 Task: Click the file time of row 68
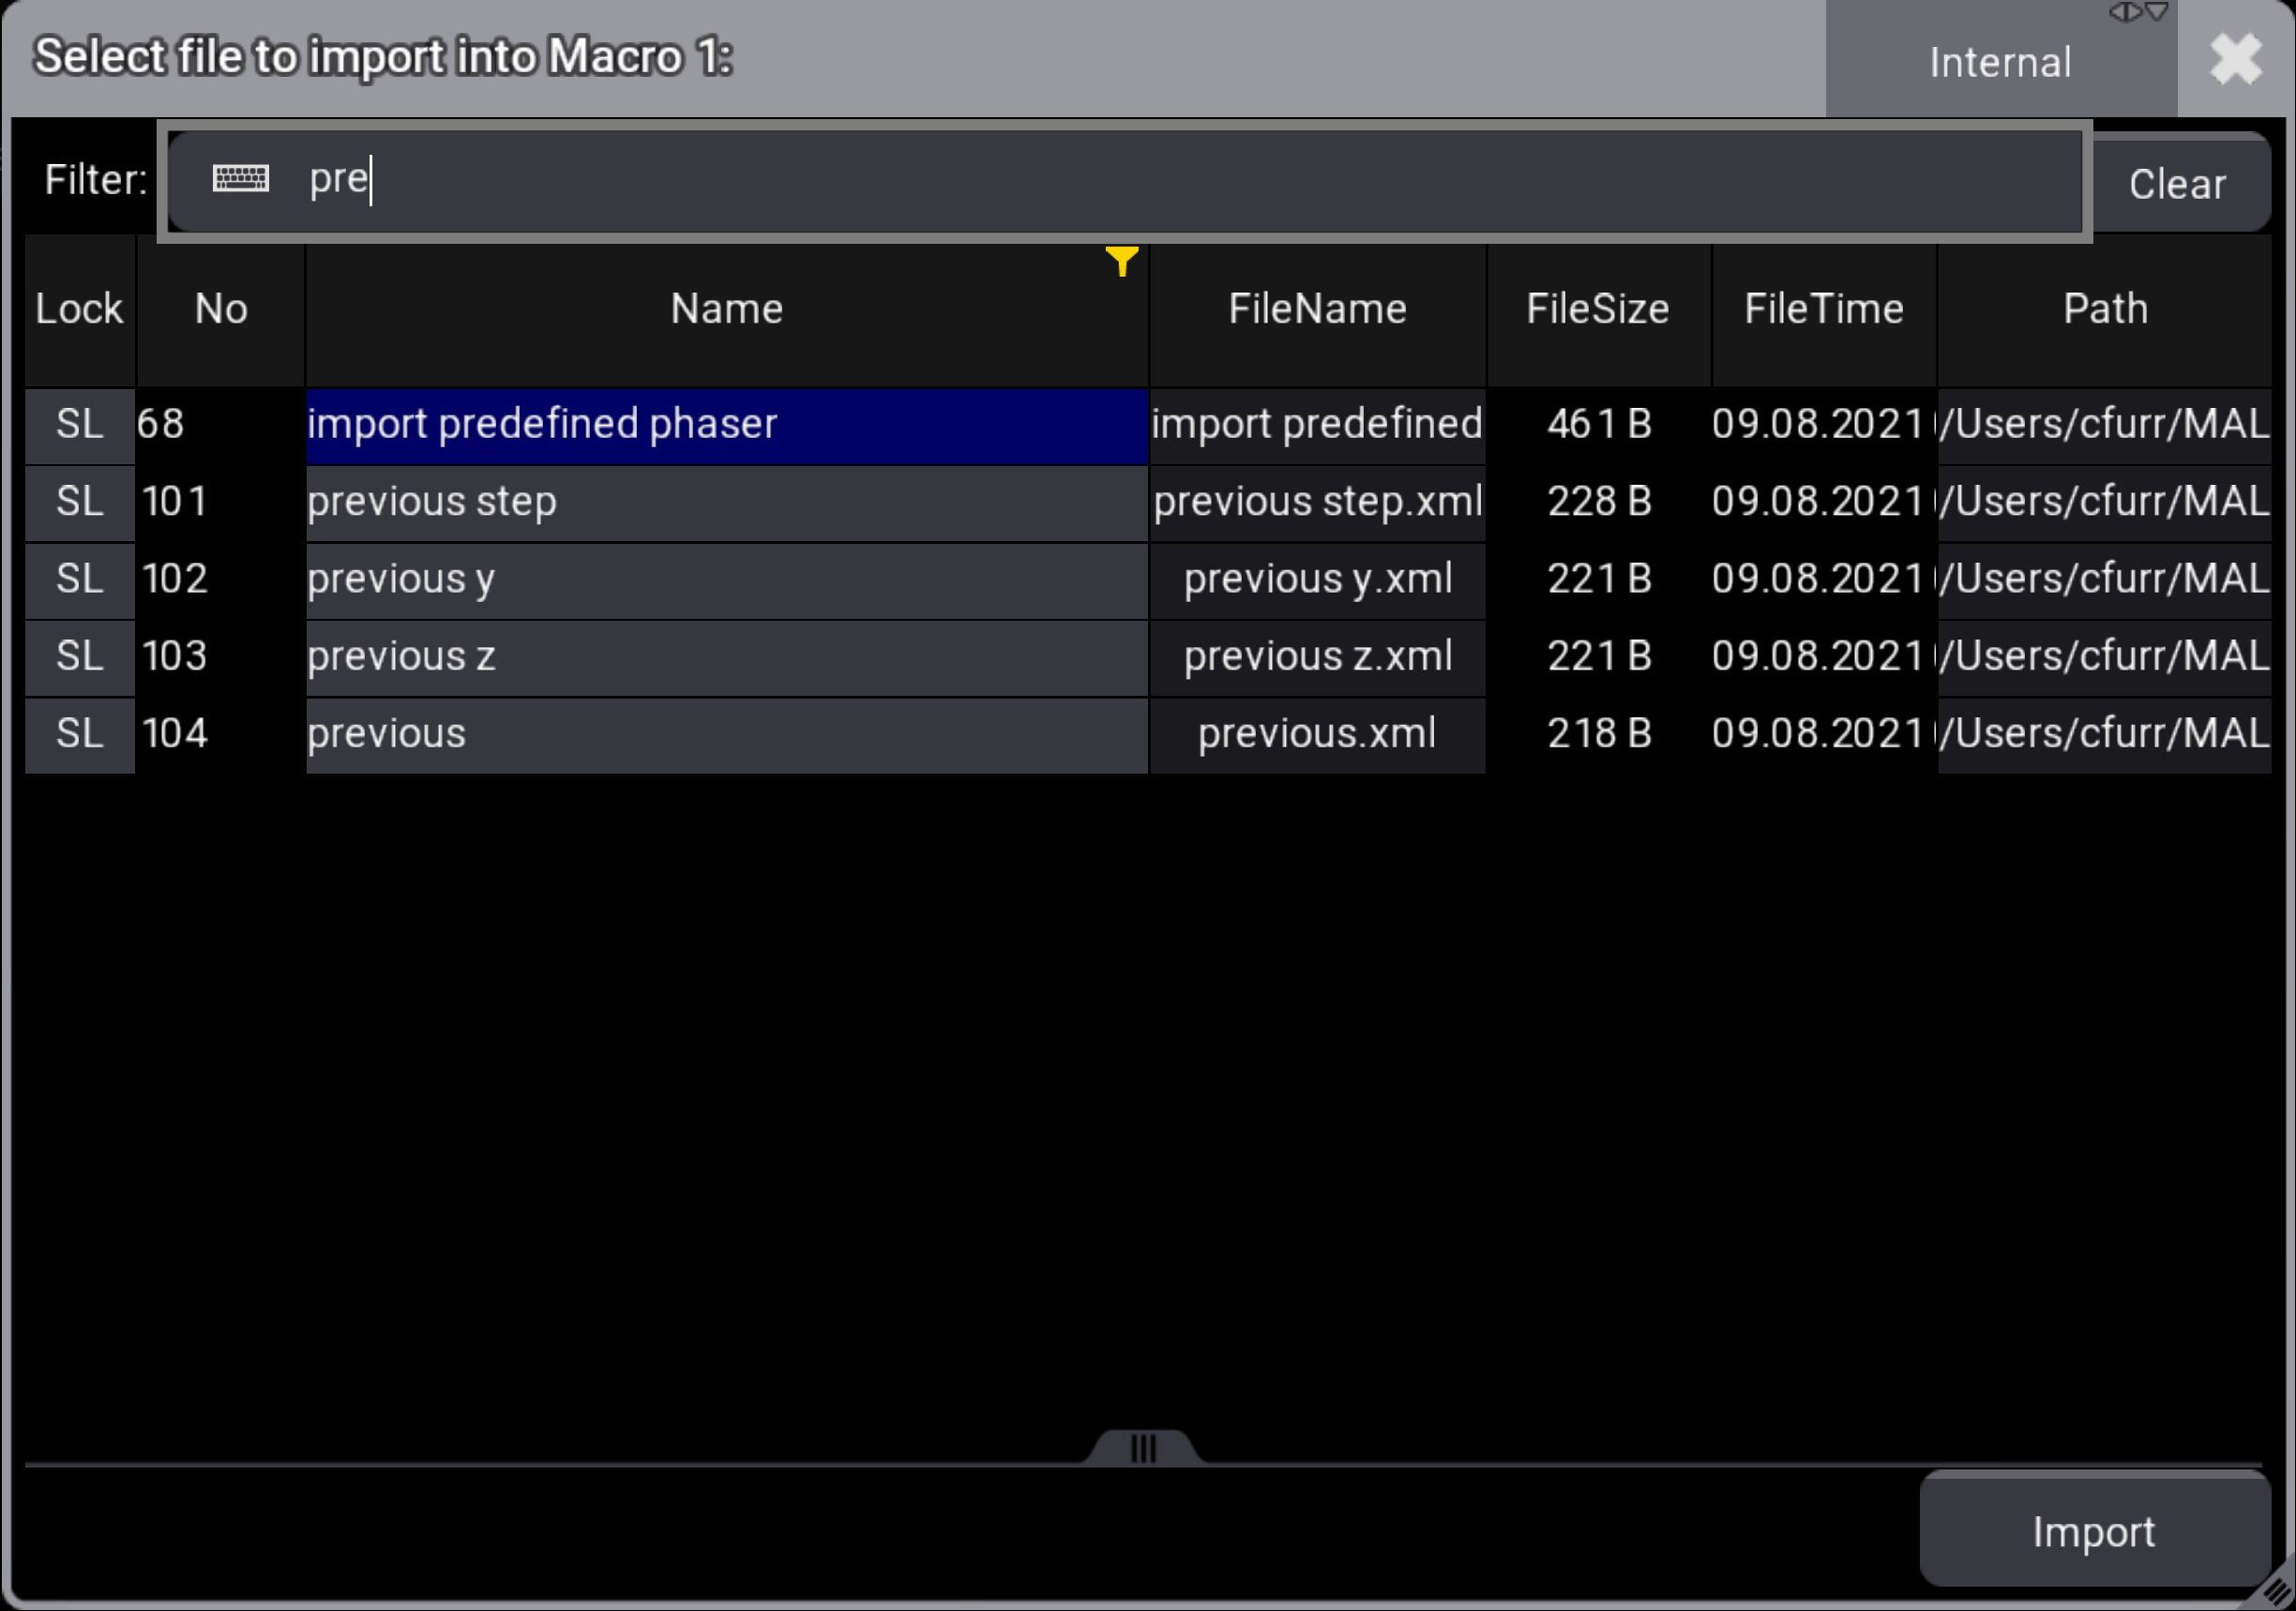(x=1824, y=425)
